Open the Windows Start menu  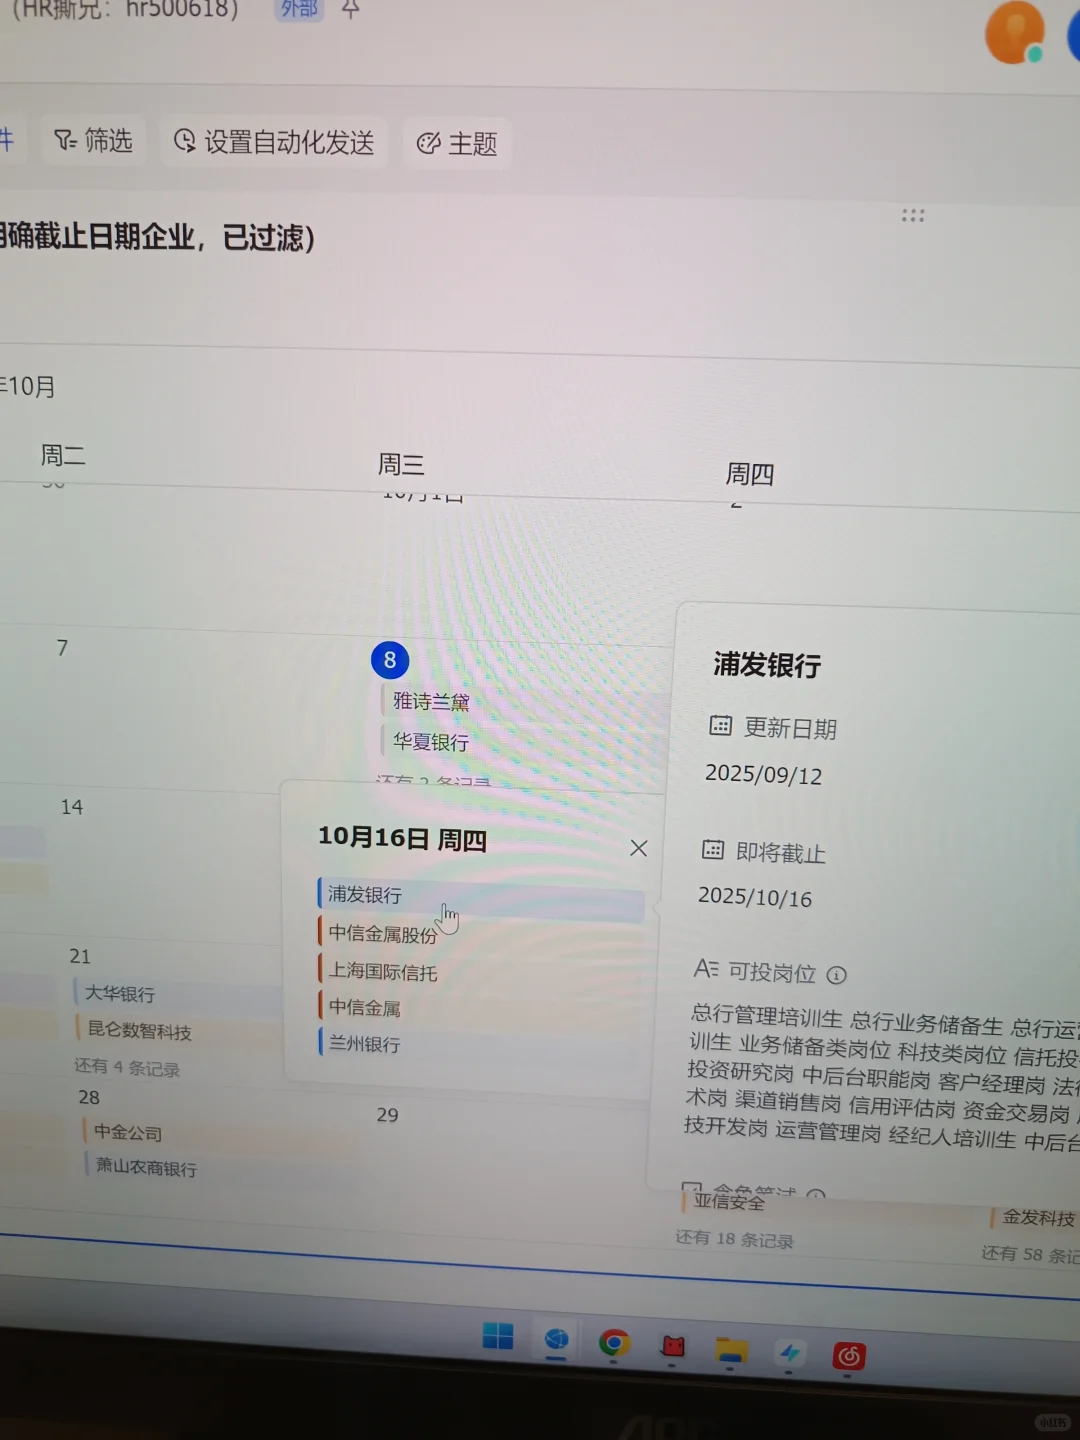click(x=497, y=1336)
